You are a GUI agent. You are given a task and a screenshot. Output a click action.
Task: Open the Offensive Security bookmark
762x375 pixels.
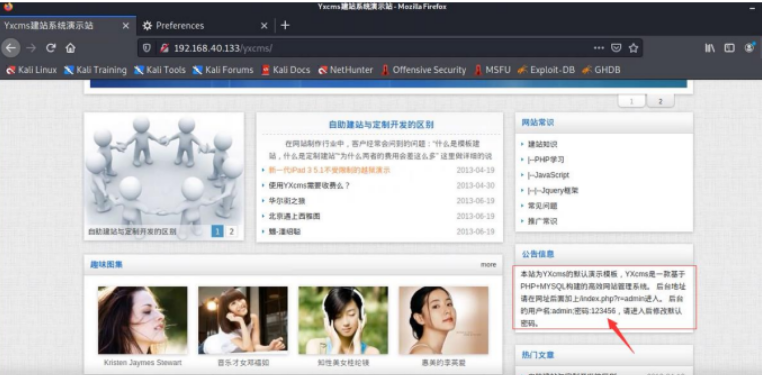tap(424, 70)
